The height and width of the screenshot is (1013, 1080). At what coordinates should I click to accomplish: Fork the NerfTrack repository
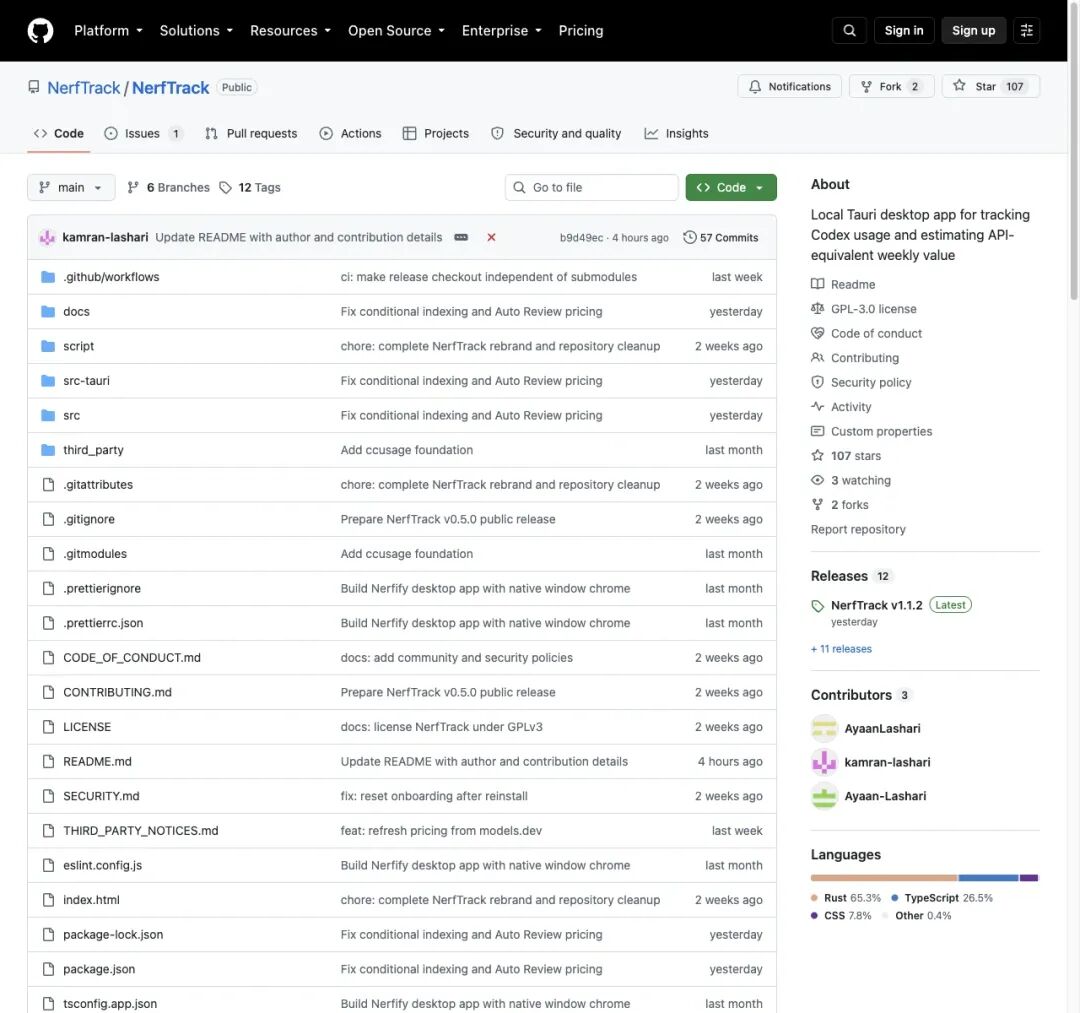pos(891,87)
